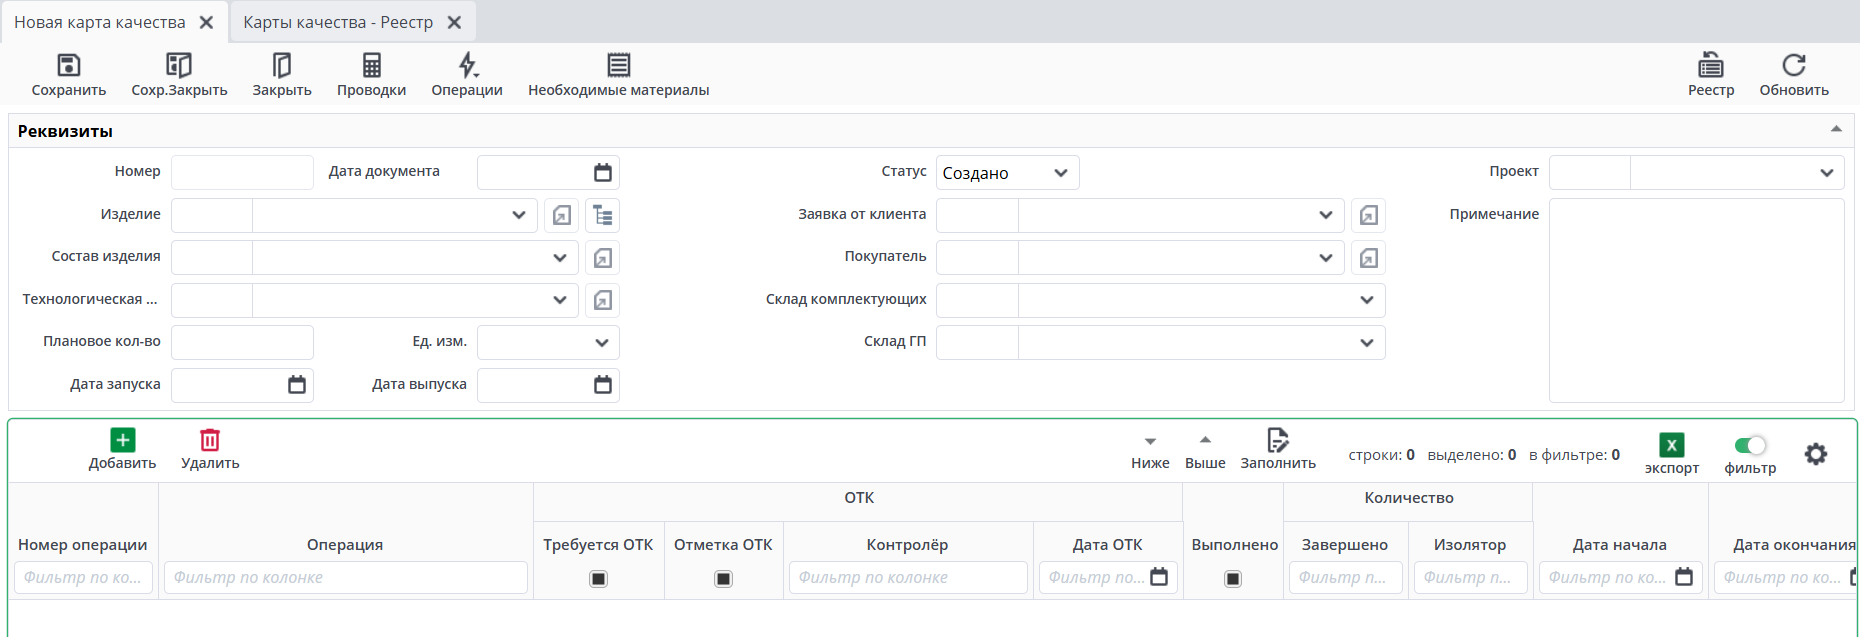Click the Изделие tree structure icon
The height and width of the screenshot is (637, 1860).
click(x=603, y=215)
